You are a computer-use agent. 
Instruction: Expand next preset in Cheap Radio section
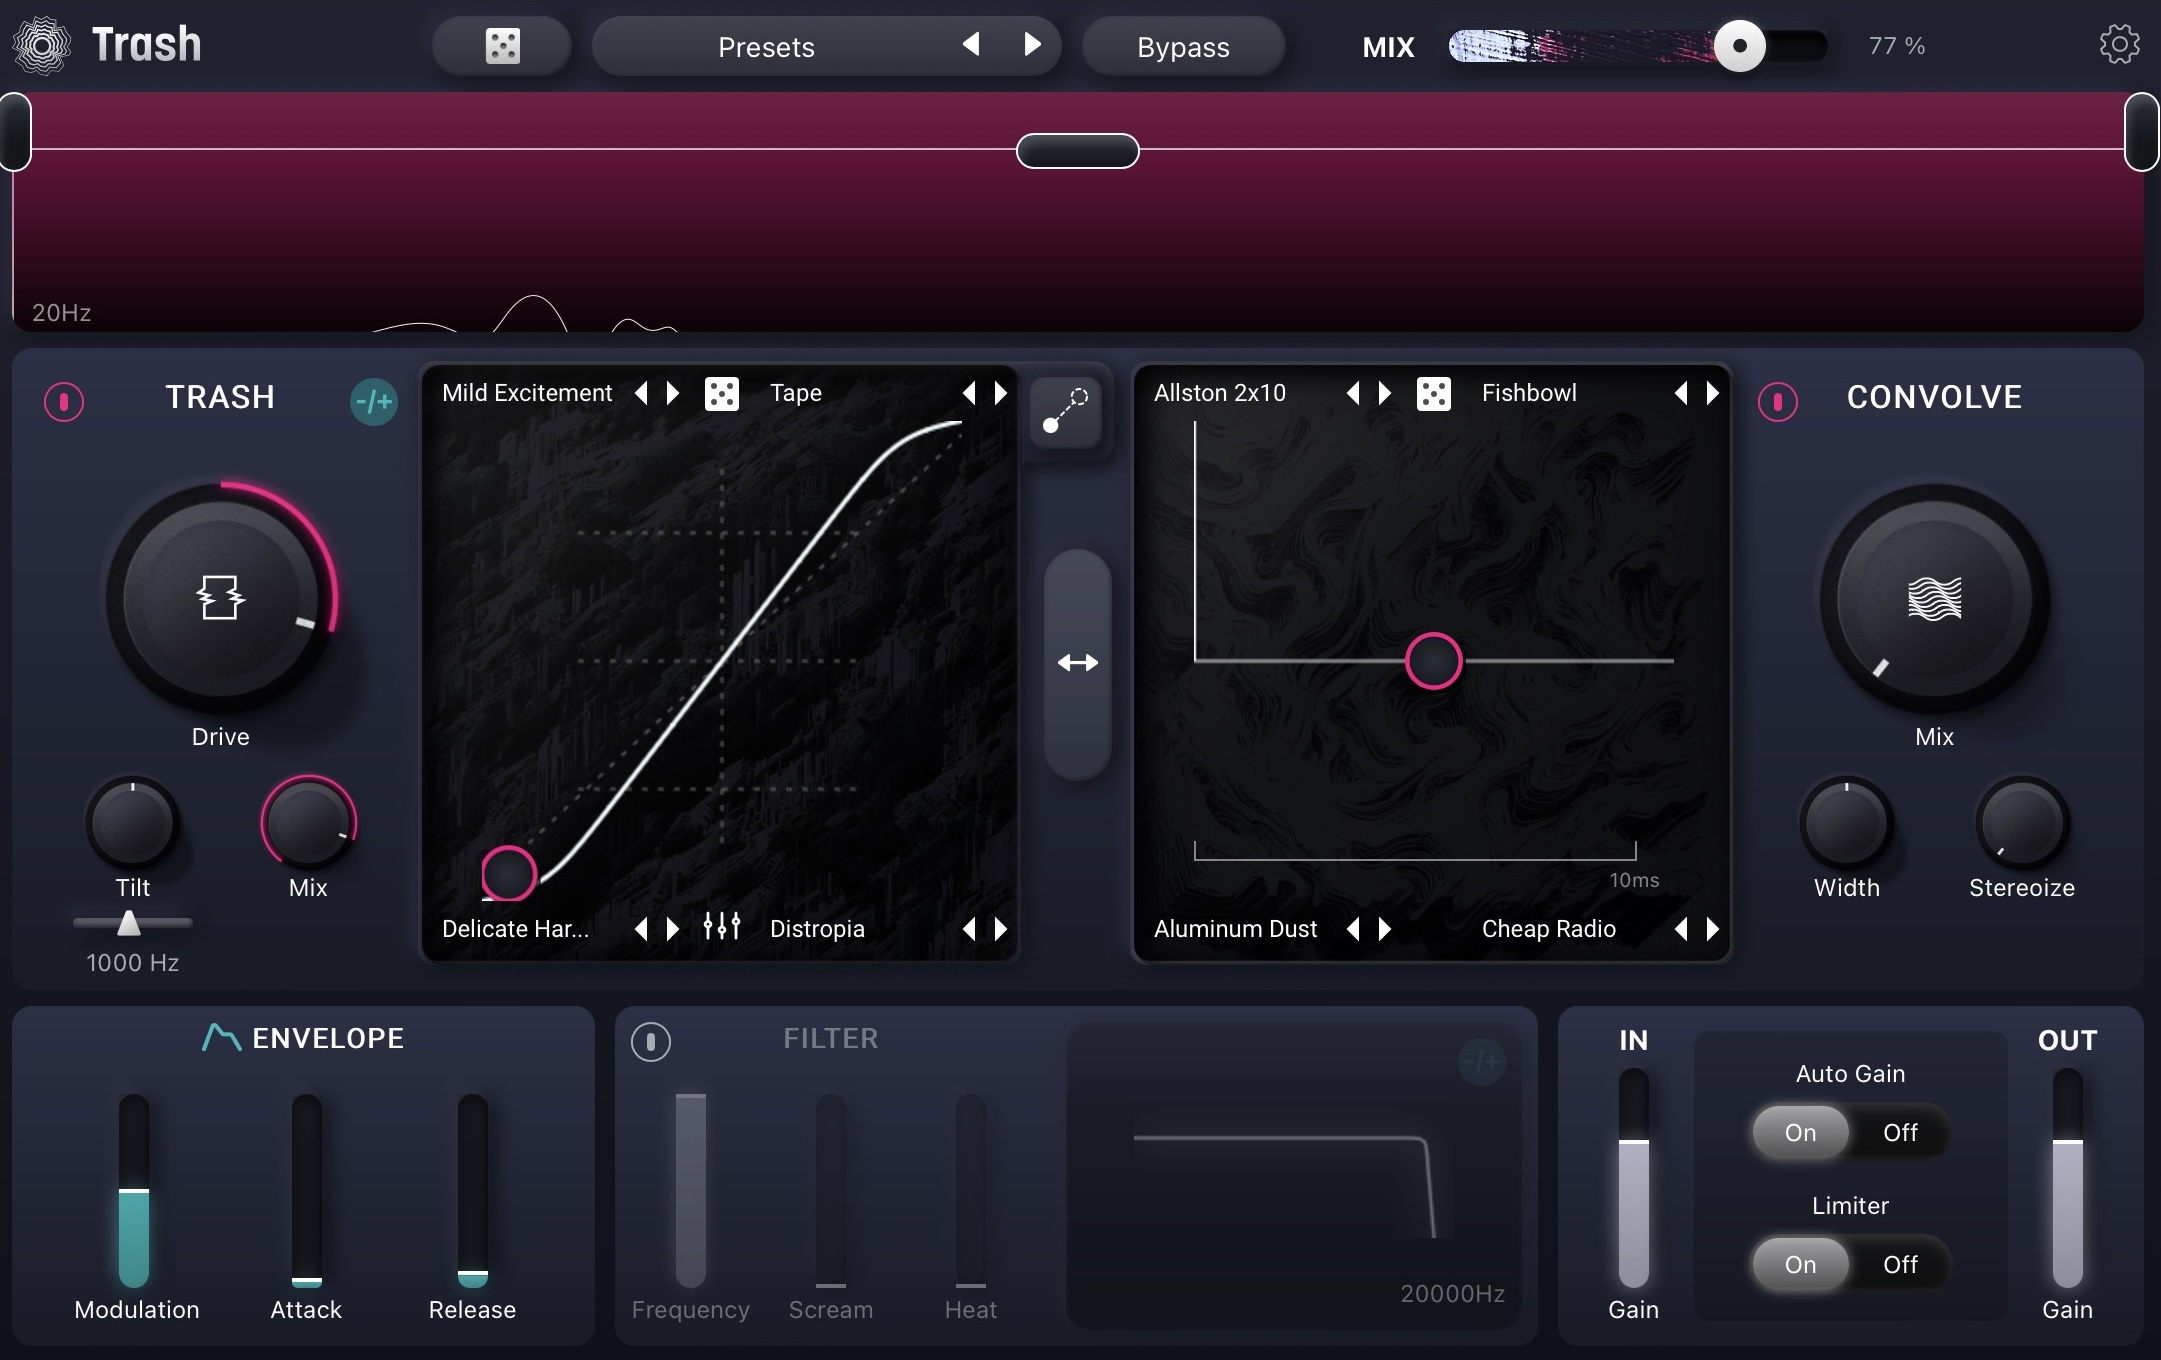pyautogui.click(x=1710, y=928)
